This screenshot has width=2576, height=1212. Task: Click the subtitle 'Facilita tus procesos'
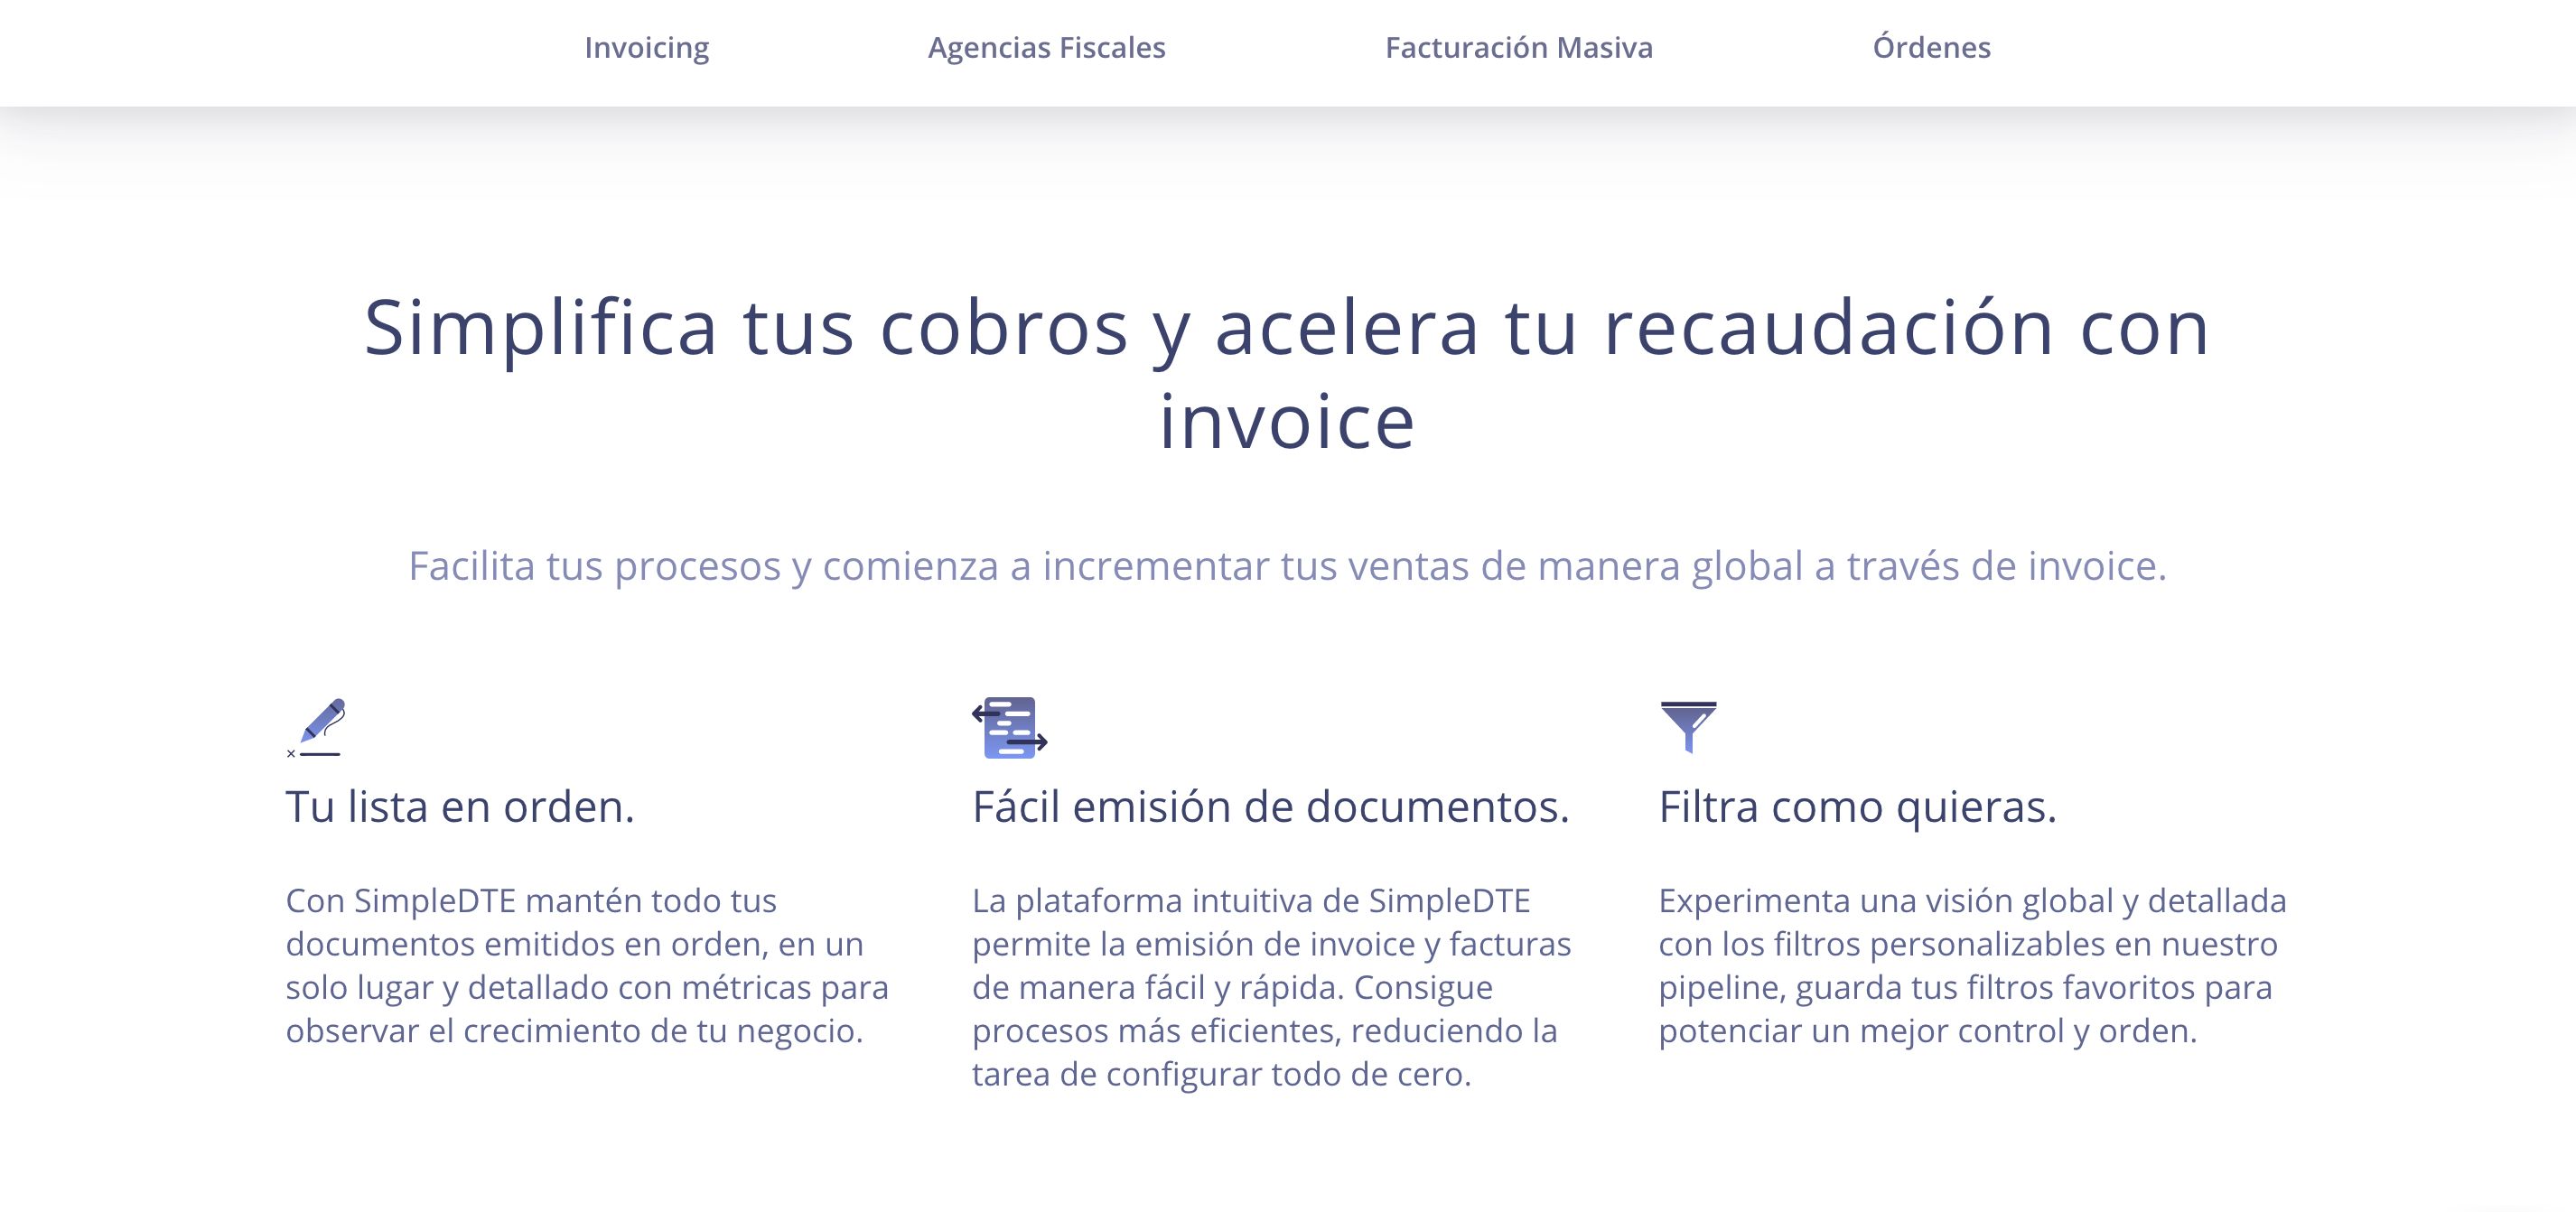1287,566
